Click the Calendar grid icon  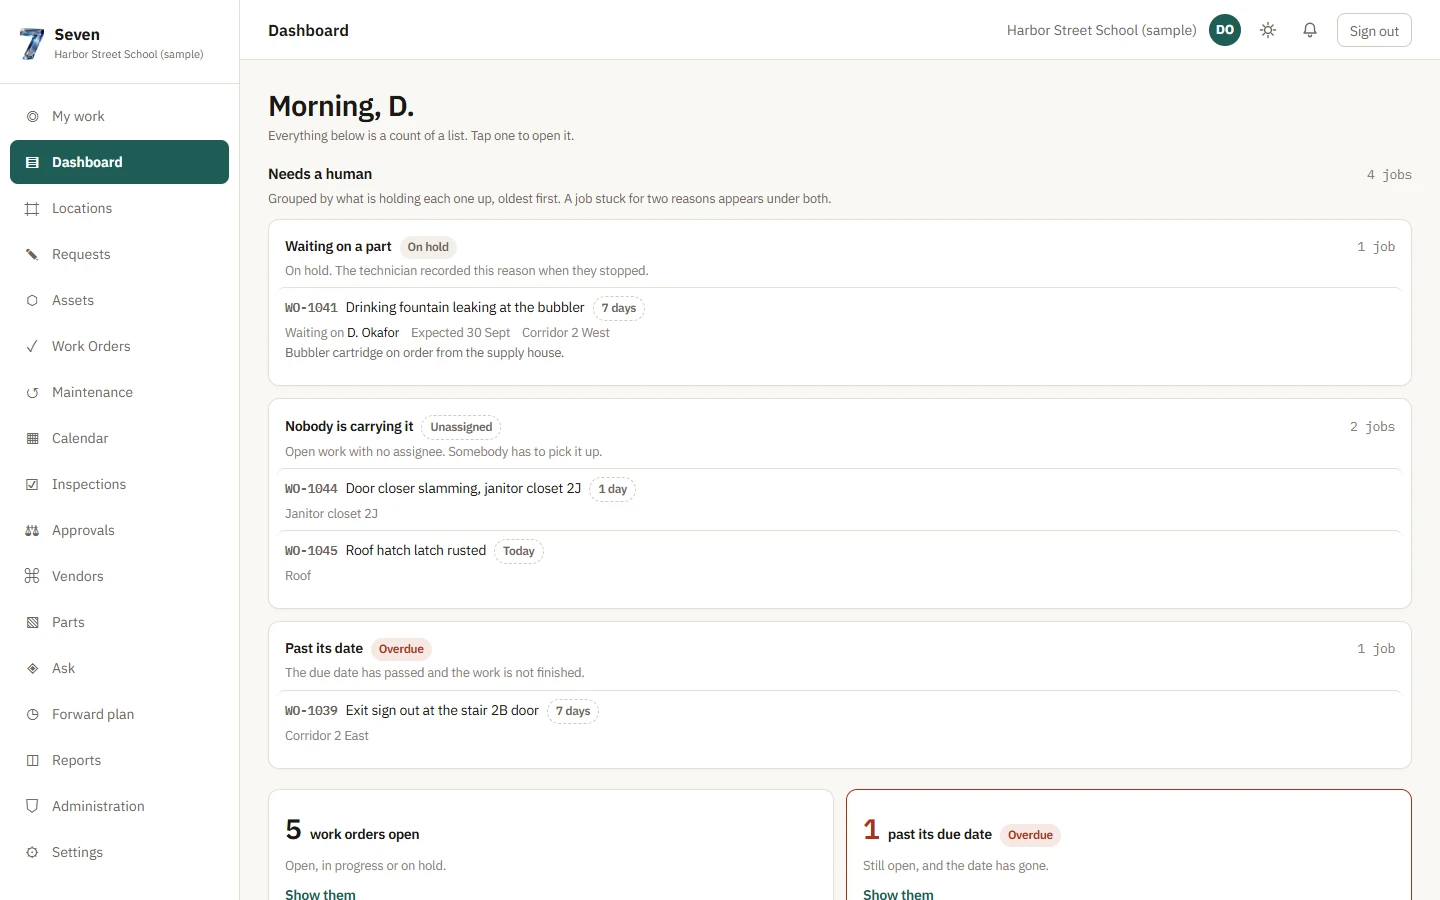point(32,438)
